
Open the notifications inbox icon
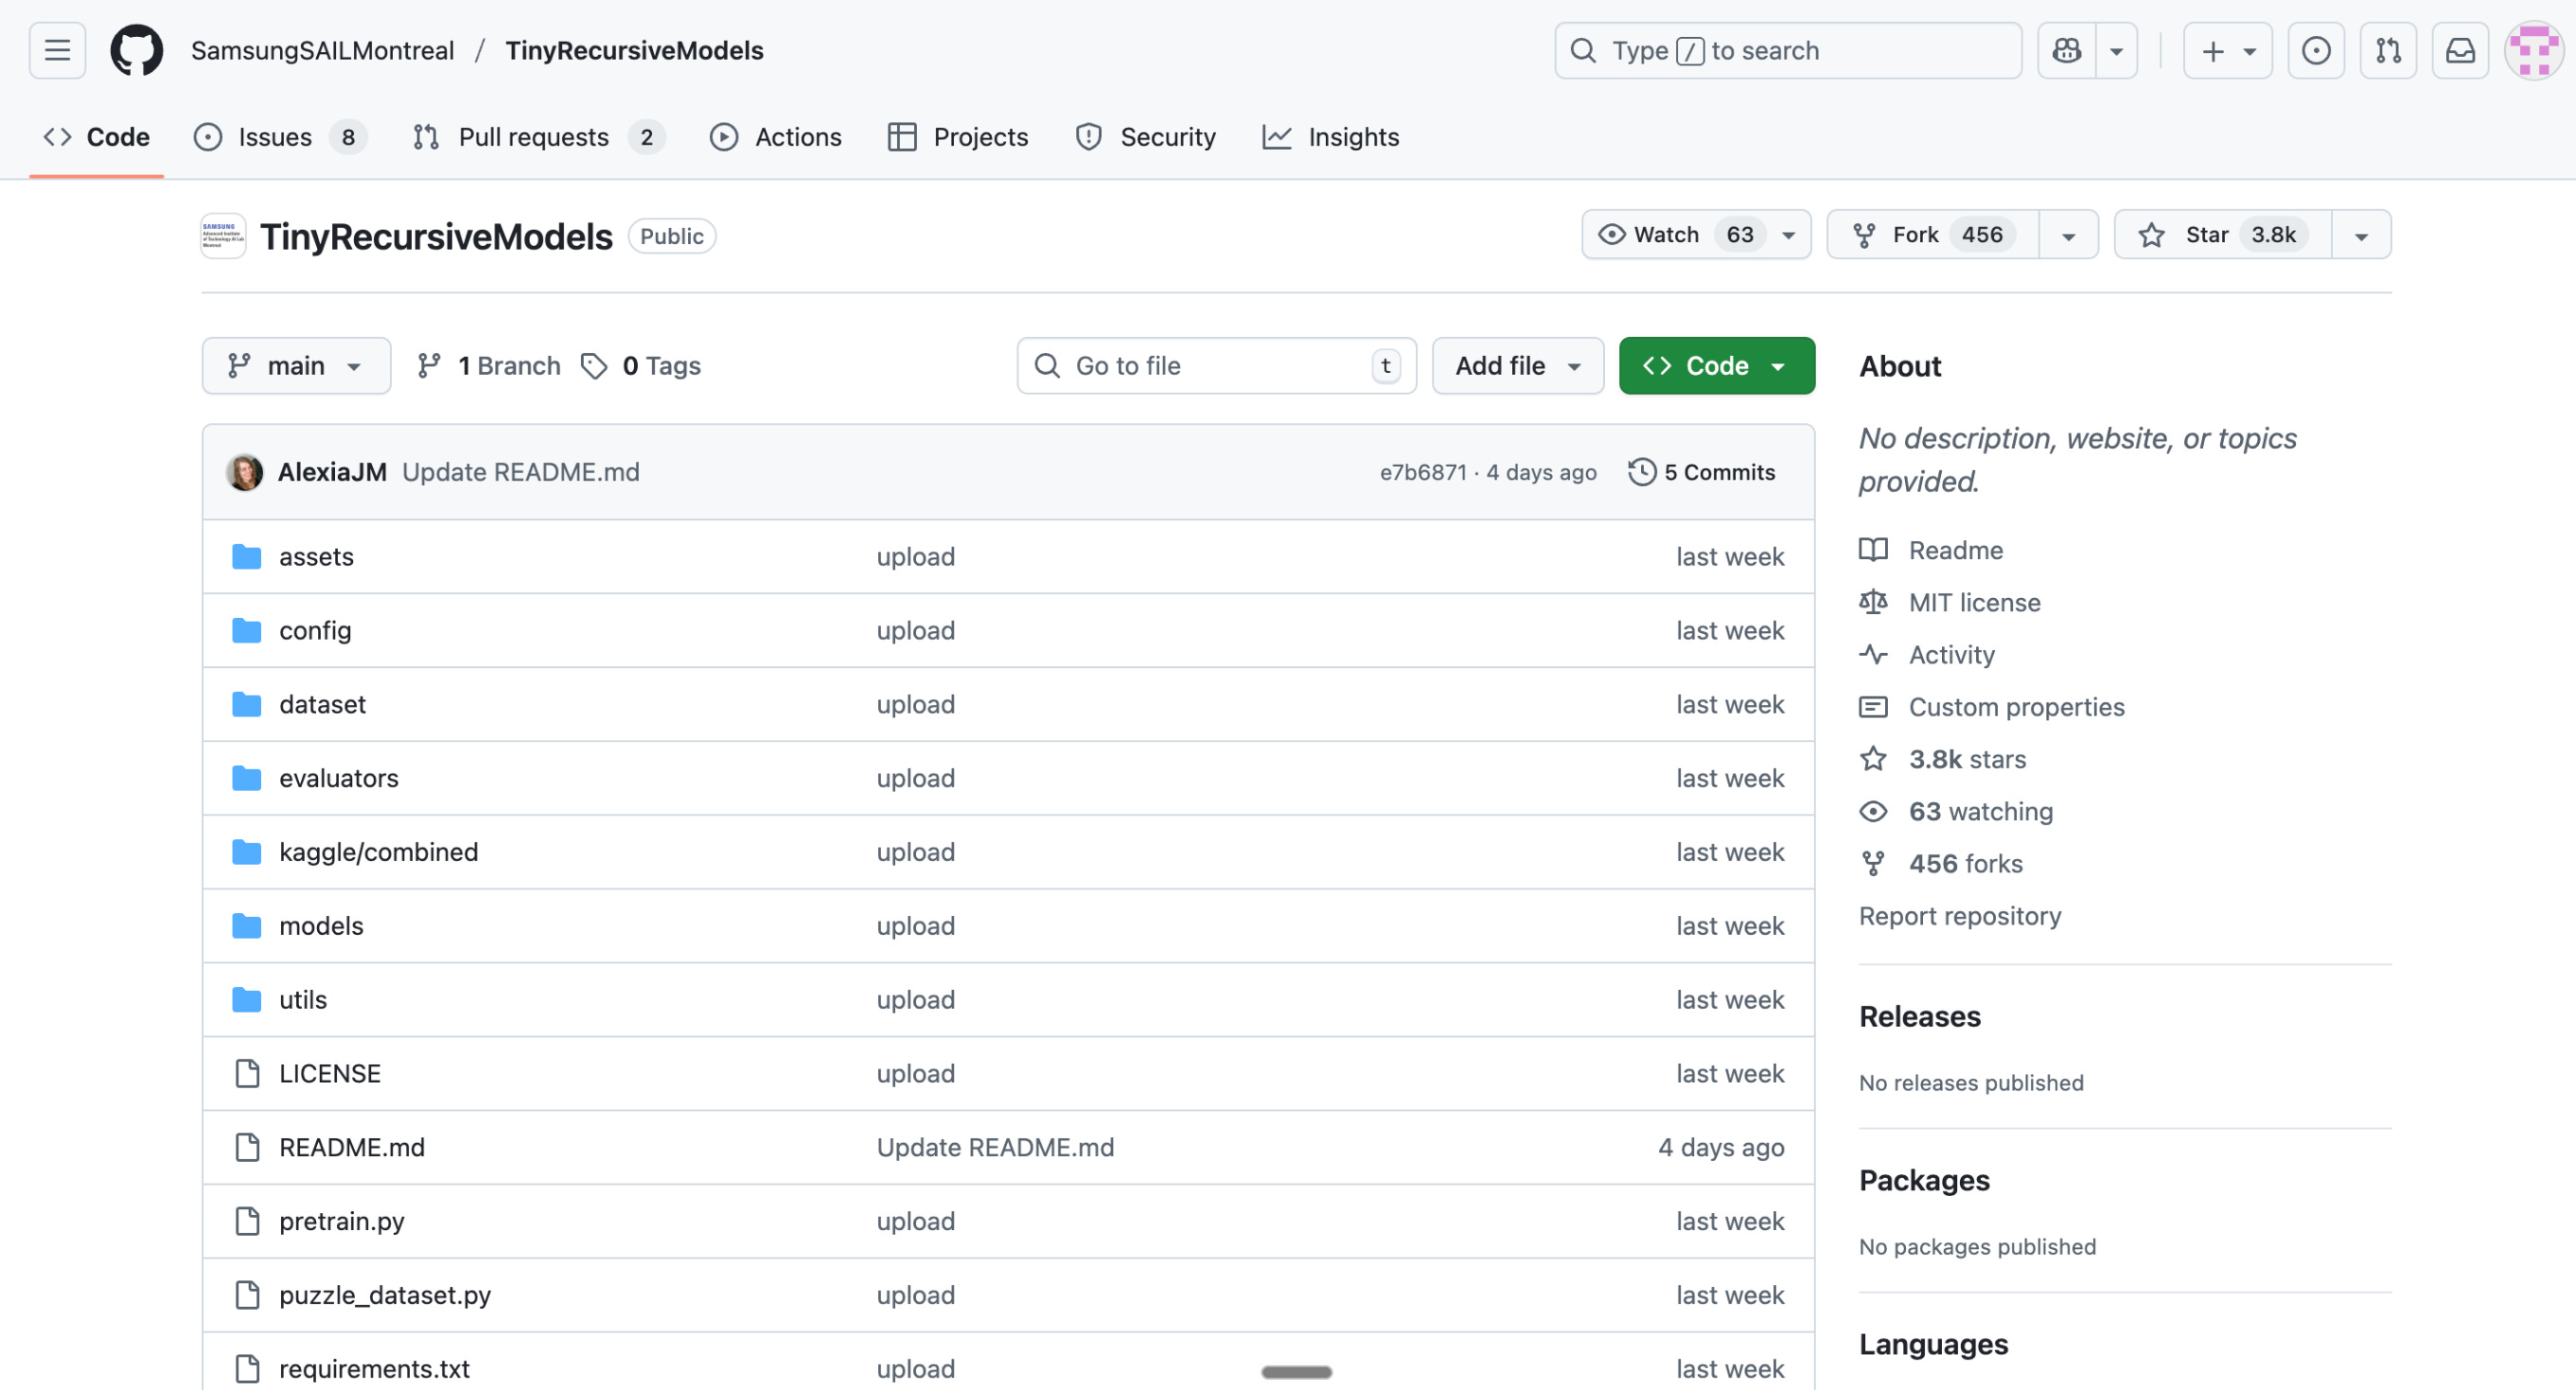point(2460,50)
